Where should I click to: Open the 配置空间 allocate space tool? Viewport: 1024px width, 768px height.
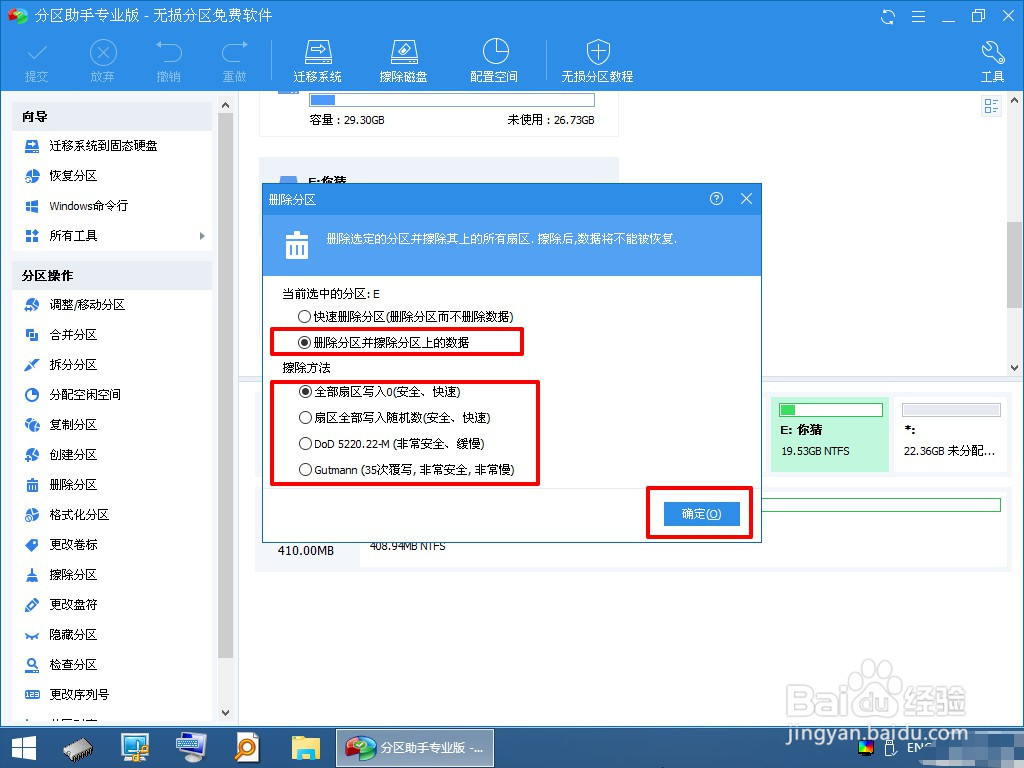(x=494, y=62)
